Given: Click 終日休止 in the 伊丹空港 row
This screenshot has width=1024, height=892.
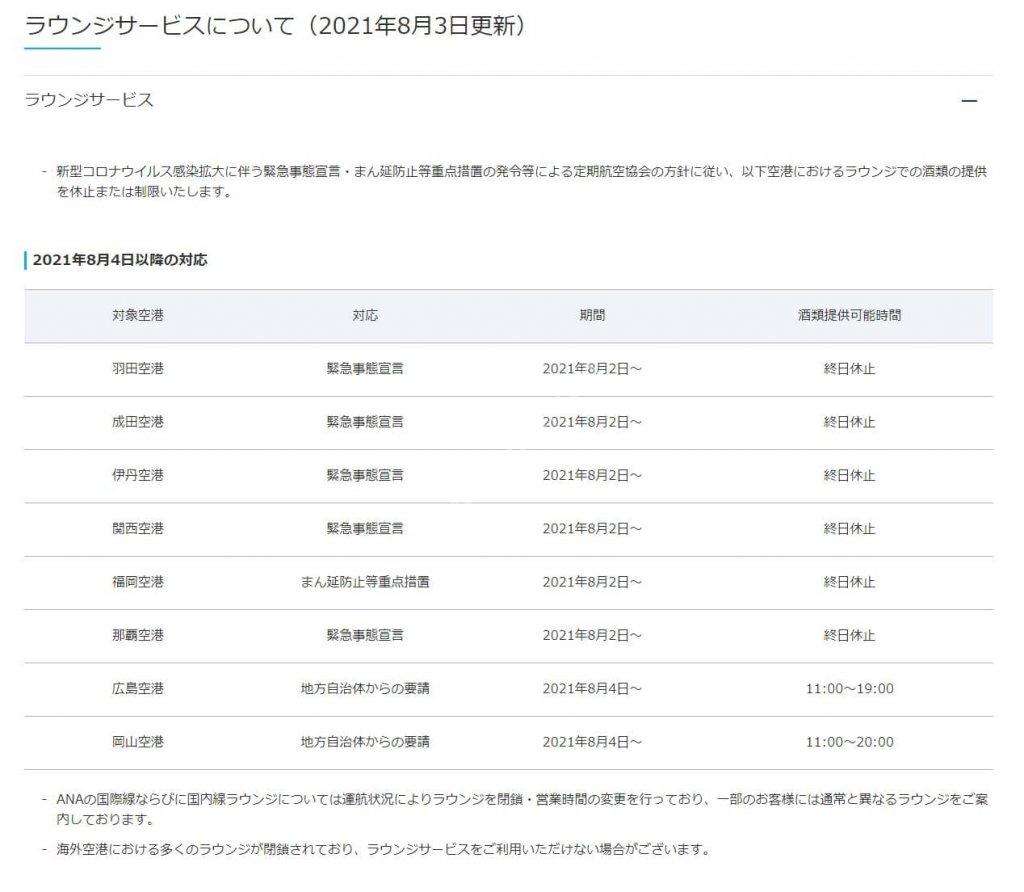Looking at the screenshot, I should pos(849,475).
